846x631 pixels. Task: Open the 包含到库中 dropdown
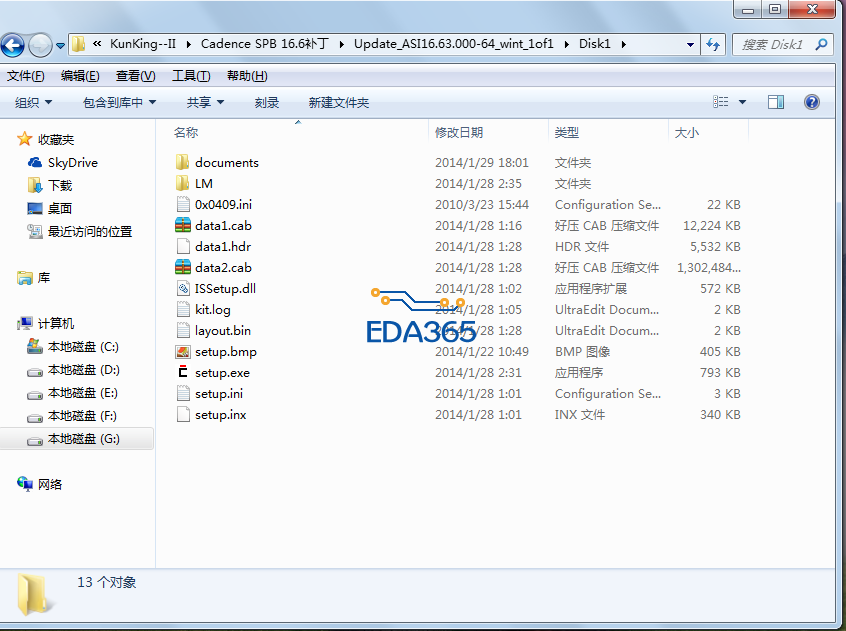tap(119, 102)
